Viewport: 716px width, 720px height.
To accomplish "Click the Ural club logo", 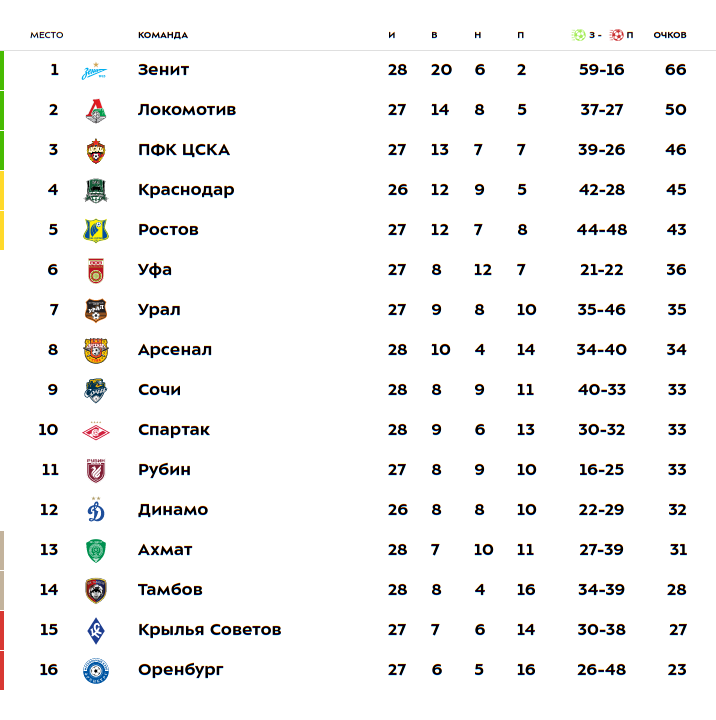I will click(96, 310).
